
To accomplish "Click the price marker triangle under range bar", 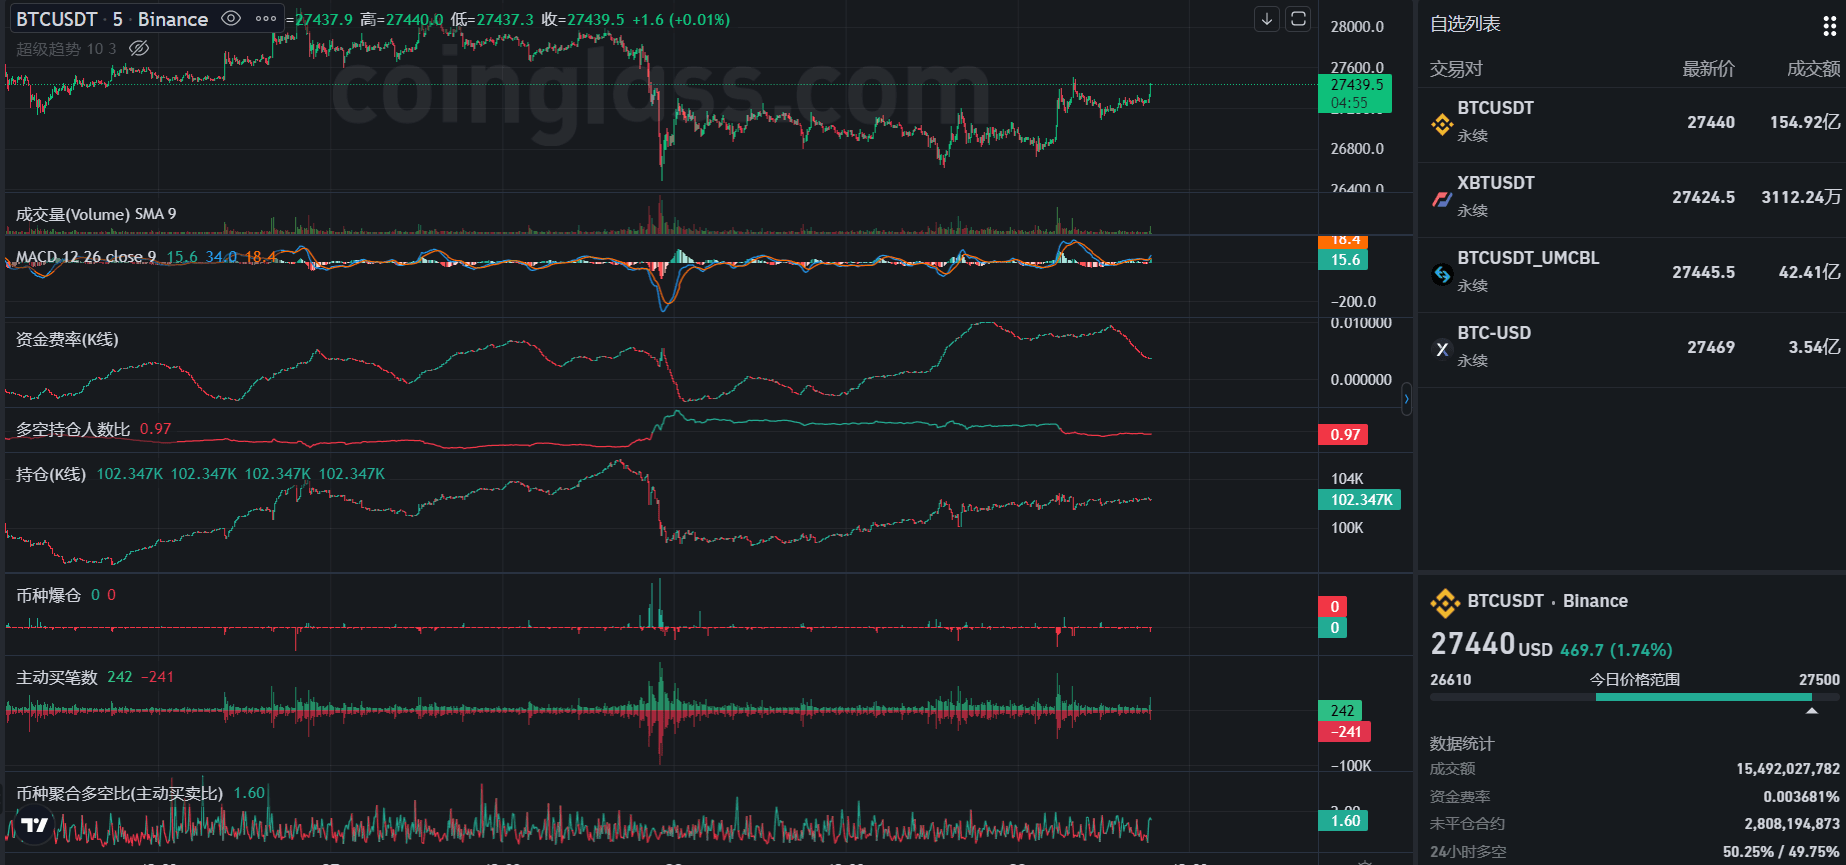I will click(1811, 711).
